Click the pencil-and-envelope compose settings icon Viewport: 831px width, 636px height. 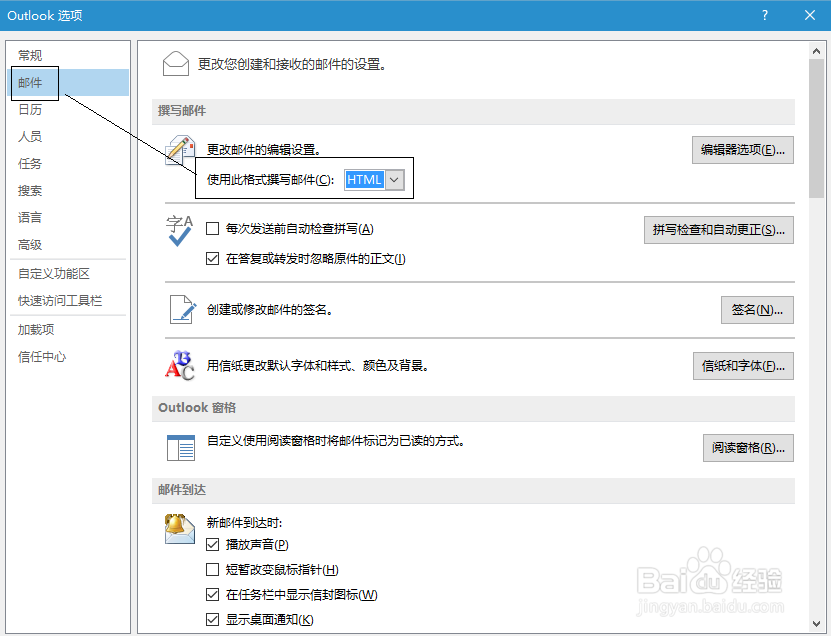click(x=180, y=151)
